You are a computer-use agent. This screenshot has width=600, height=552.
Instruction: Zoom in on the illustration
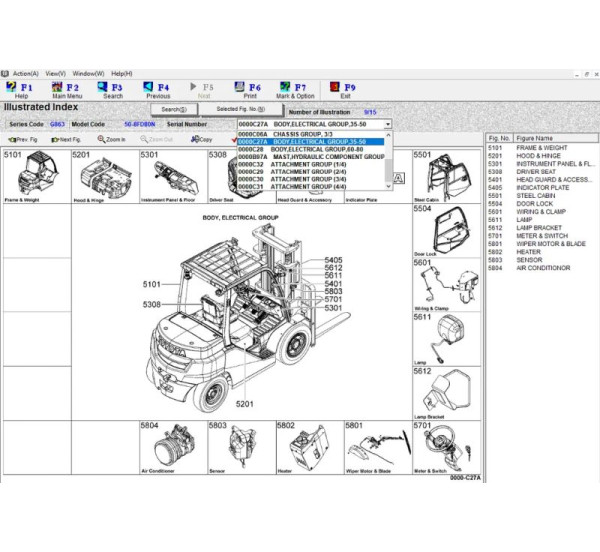pos(112,140)
